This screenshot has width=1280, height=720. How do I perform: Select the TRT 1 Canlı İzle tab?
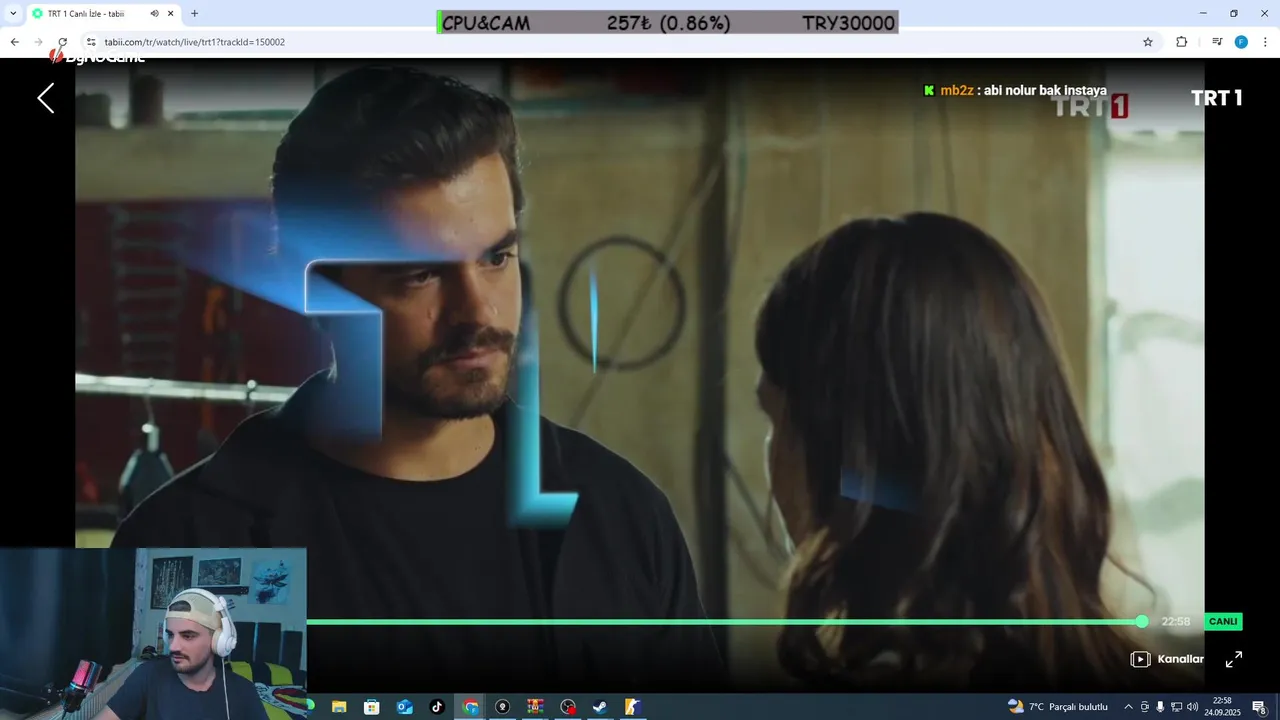pos(102,14)
